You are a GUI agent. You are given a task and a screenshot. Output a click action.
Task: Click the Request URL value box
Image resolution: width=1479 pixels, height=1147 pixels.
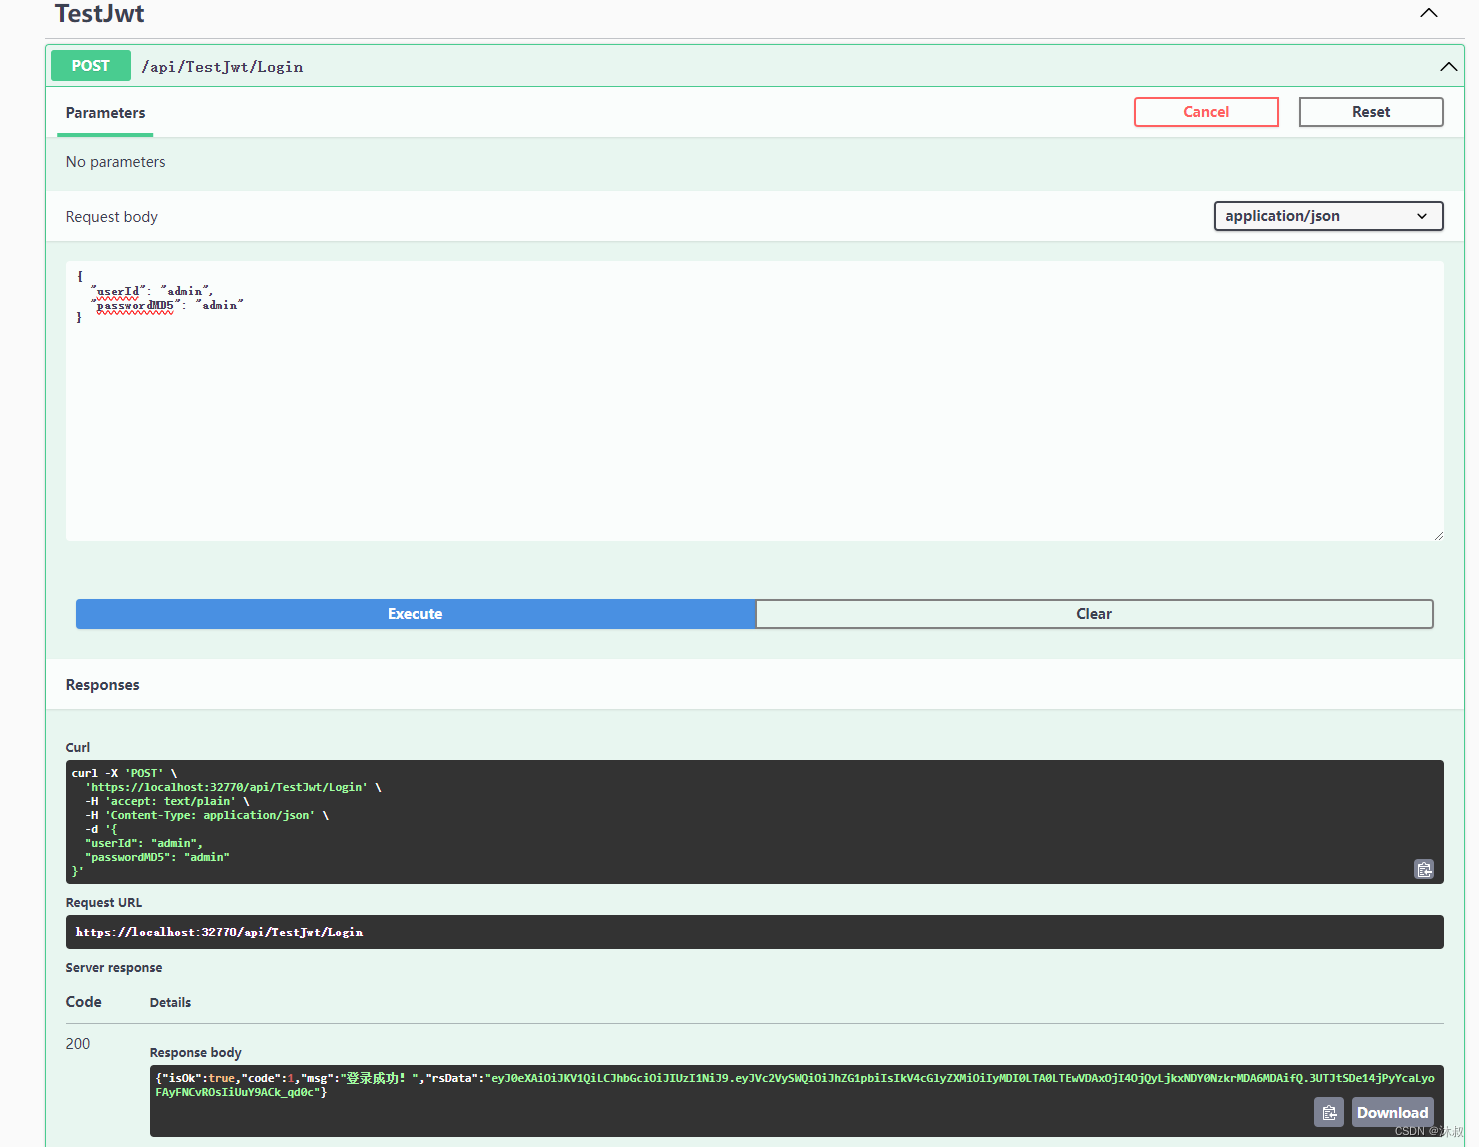754,932
